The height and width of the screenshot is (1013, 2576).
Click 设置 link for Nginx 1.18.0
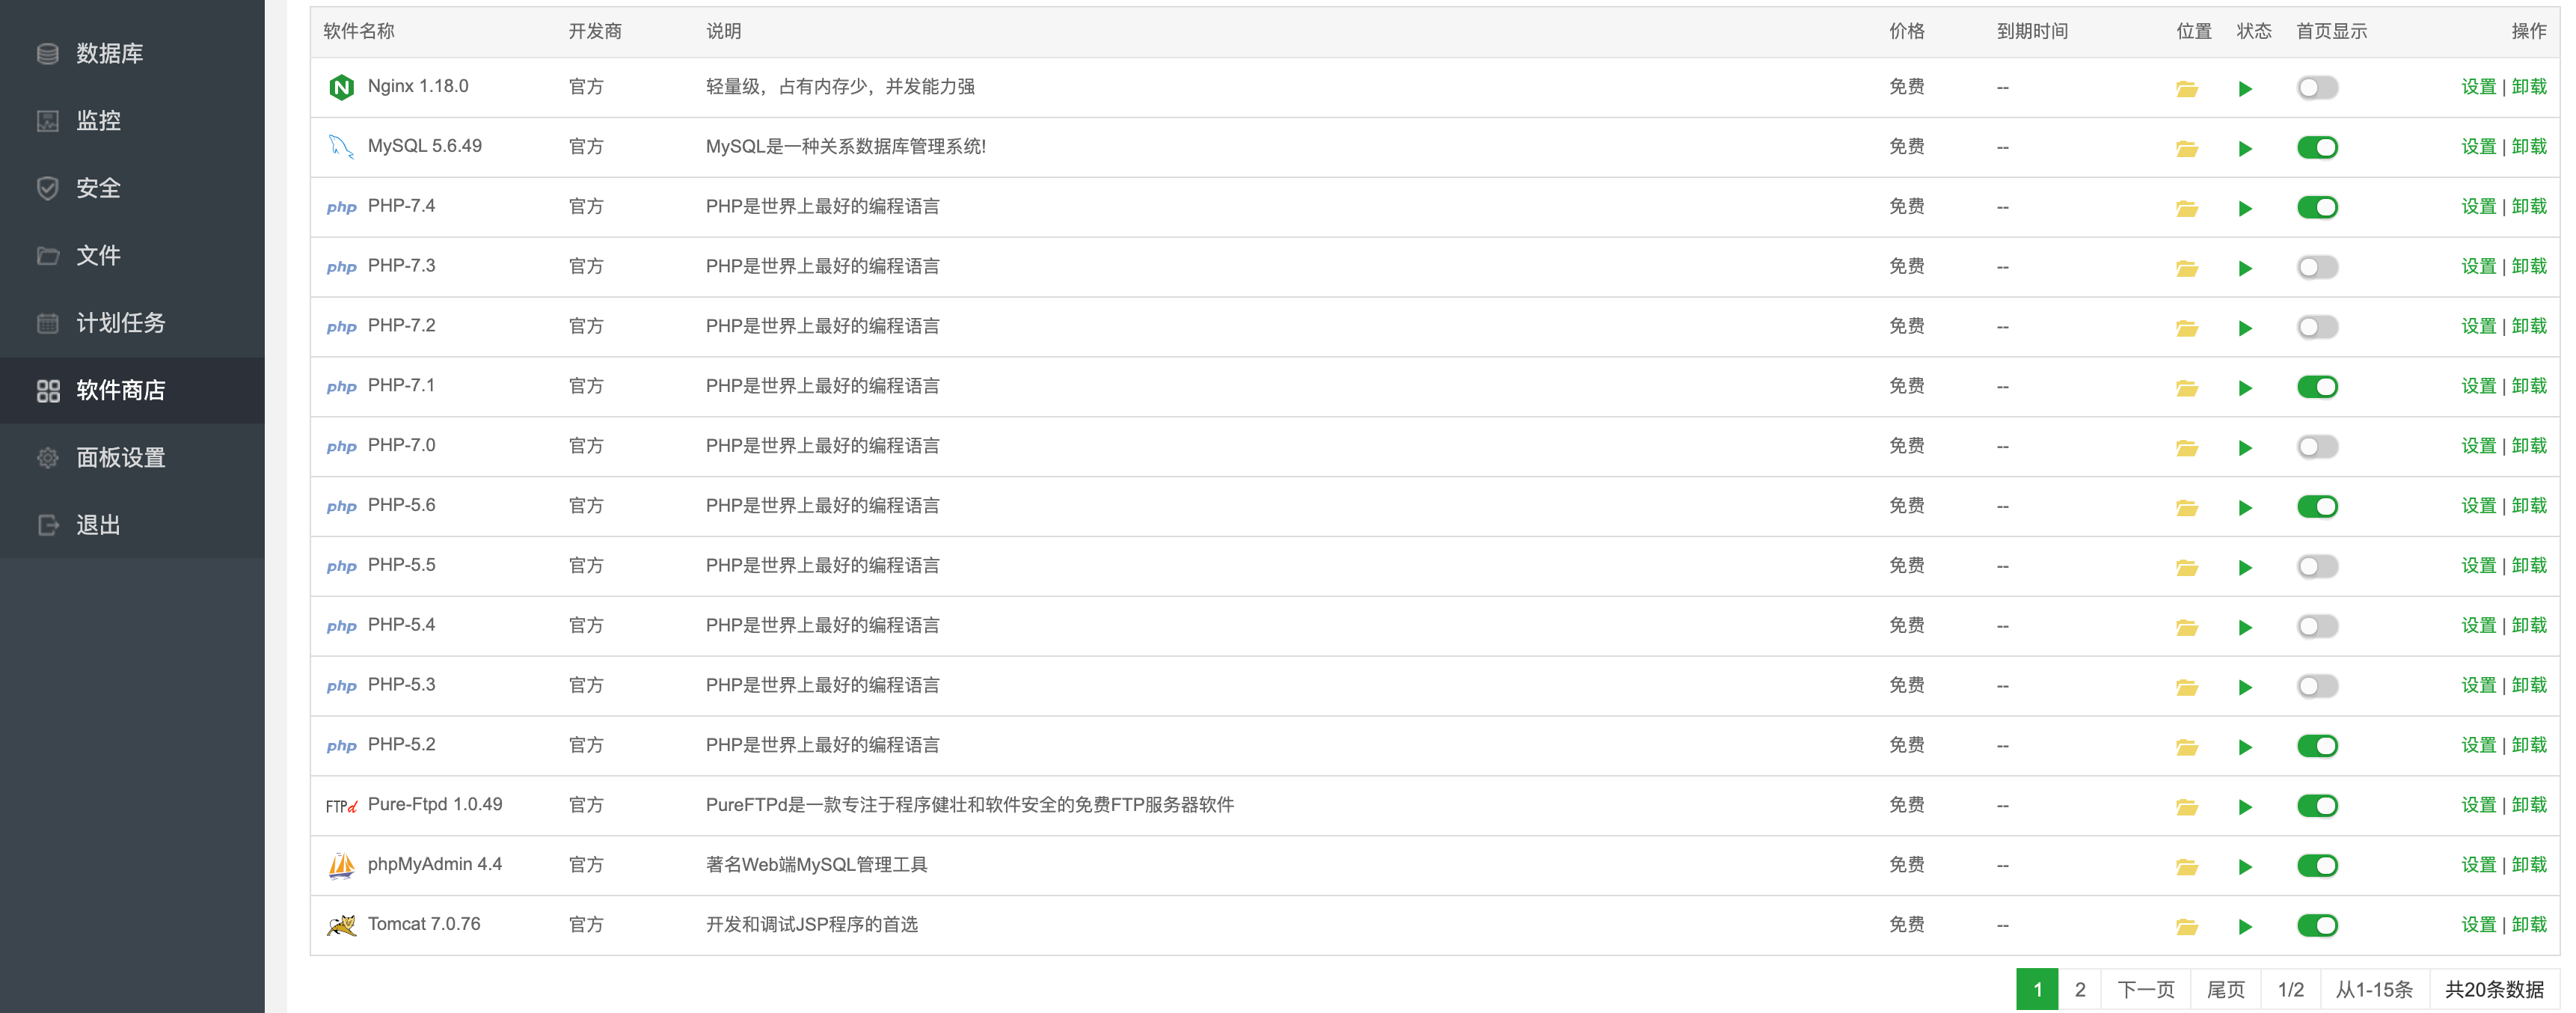tap(2478, 87)
